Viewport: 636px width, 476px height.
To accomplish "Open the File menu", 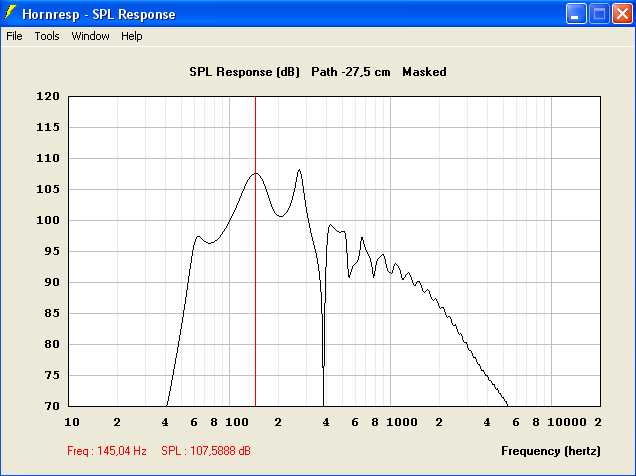I will click(x=14, y=36).
